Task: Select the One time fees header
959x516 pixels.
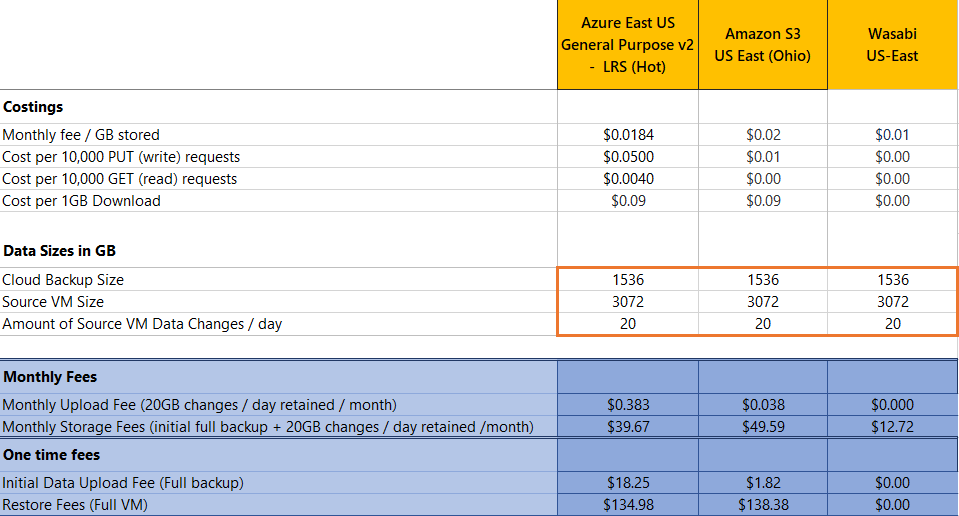Action: [278, 455]
